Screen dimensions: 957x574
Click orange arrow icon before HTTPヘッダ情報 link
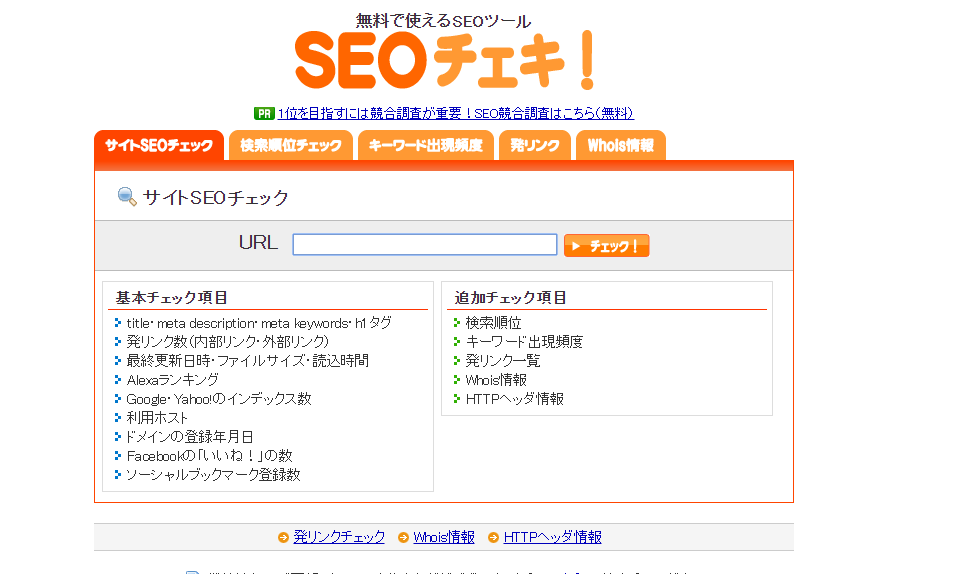click(x=493, y=537)
